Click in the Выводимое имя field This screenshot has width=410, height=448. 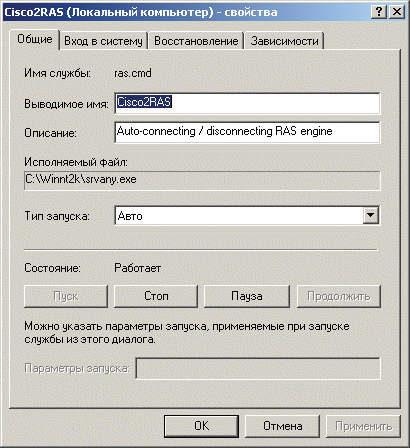click(x=247, y=103)
